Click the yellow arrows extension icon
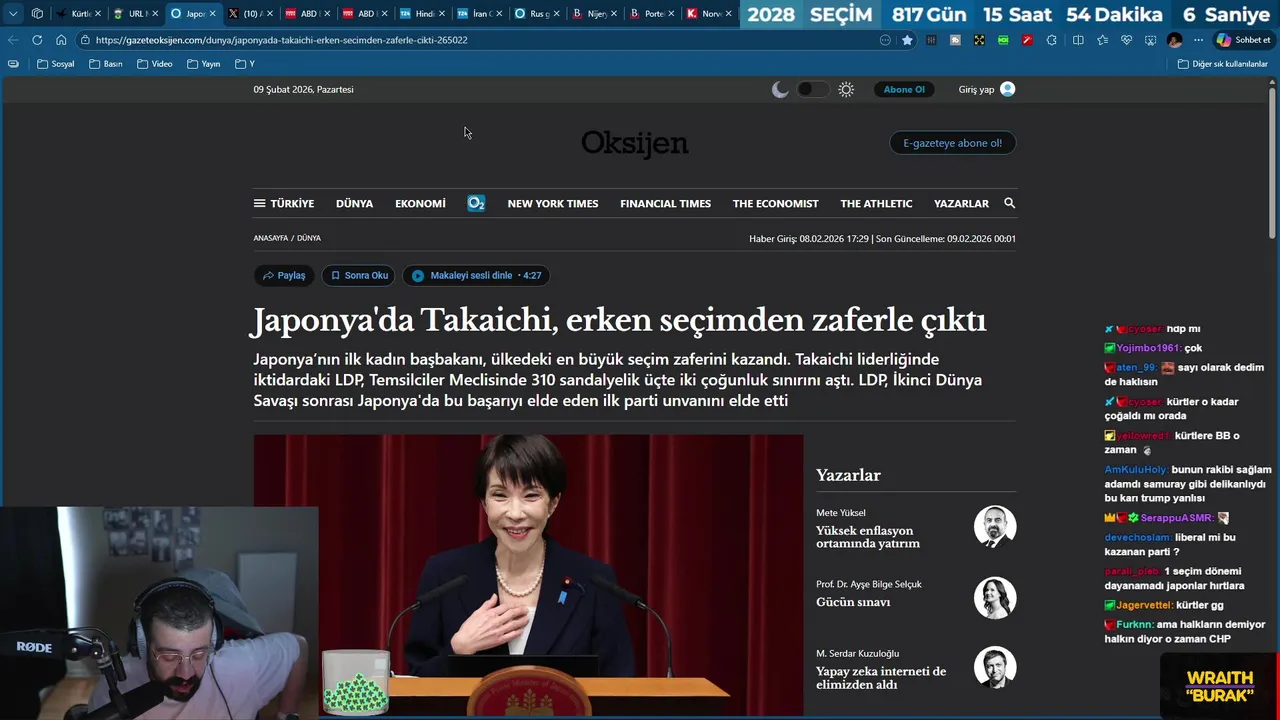Viewport: 1280px width, 720px height. [979, 40]
